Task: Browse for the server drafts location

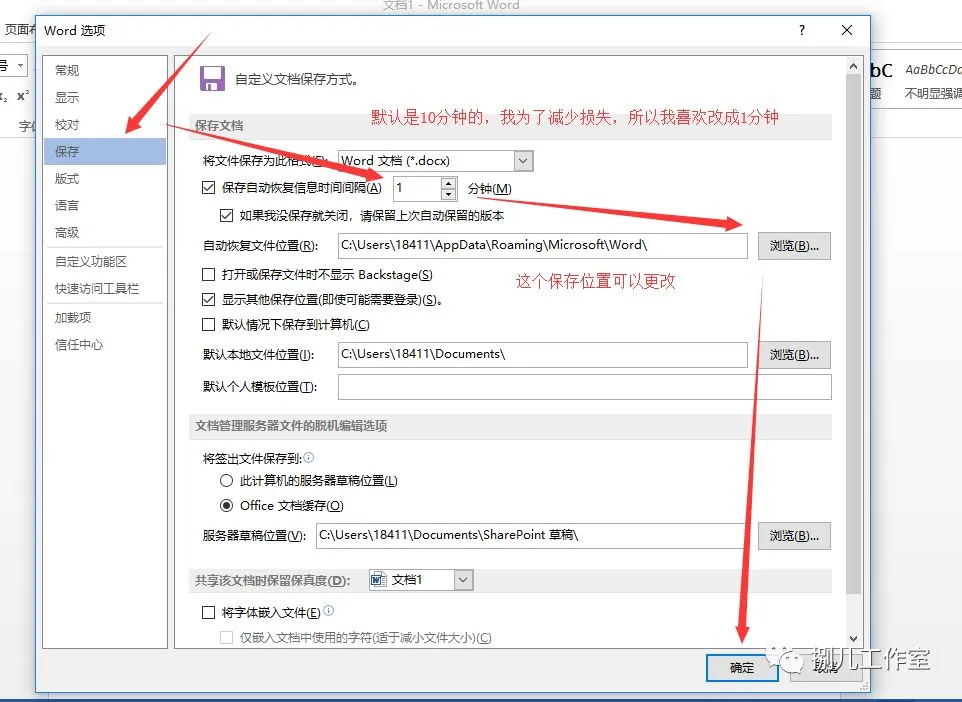Action: [x=794, y=536]
